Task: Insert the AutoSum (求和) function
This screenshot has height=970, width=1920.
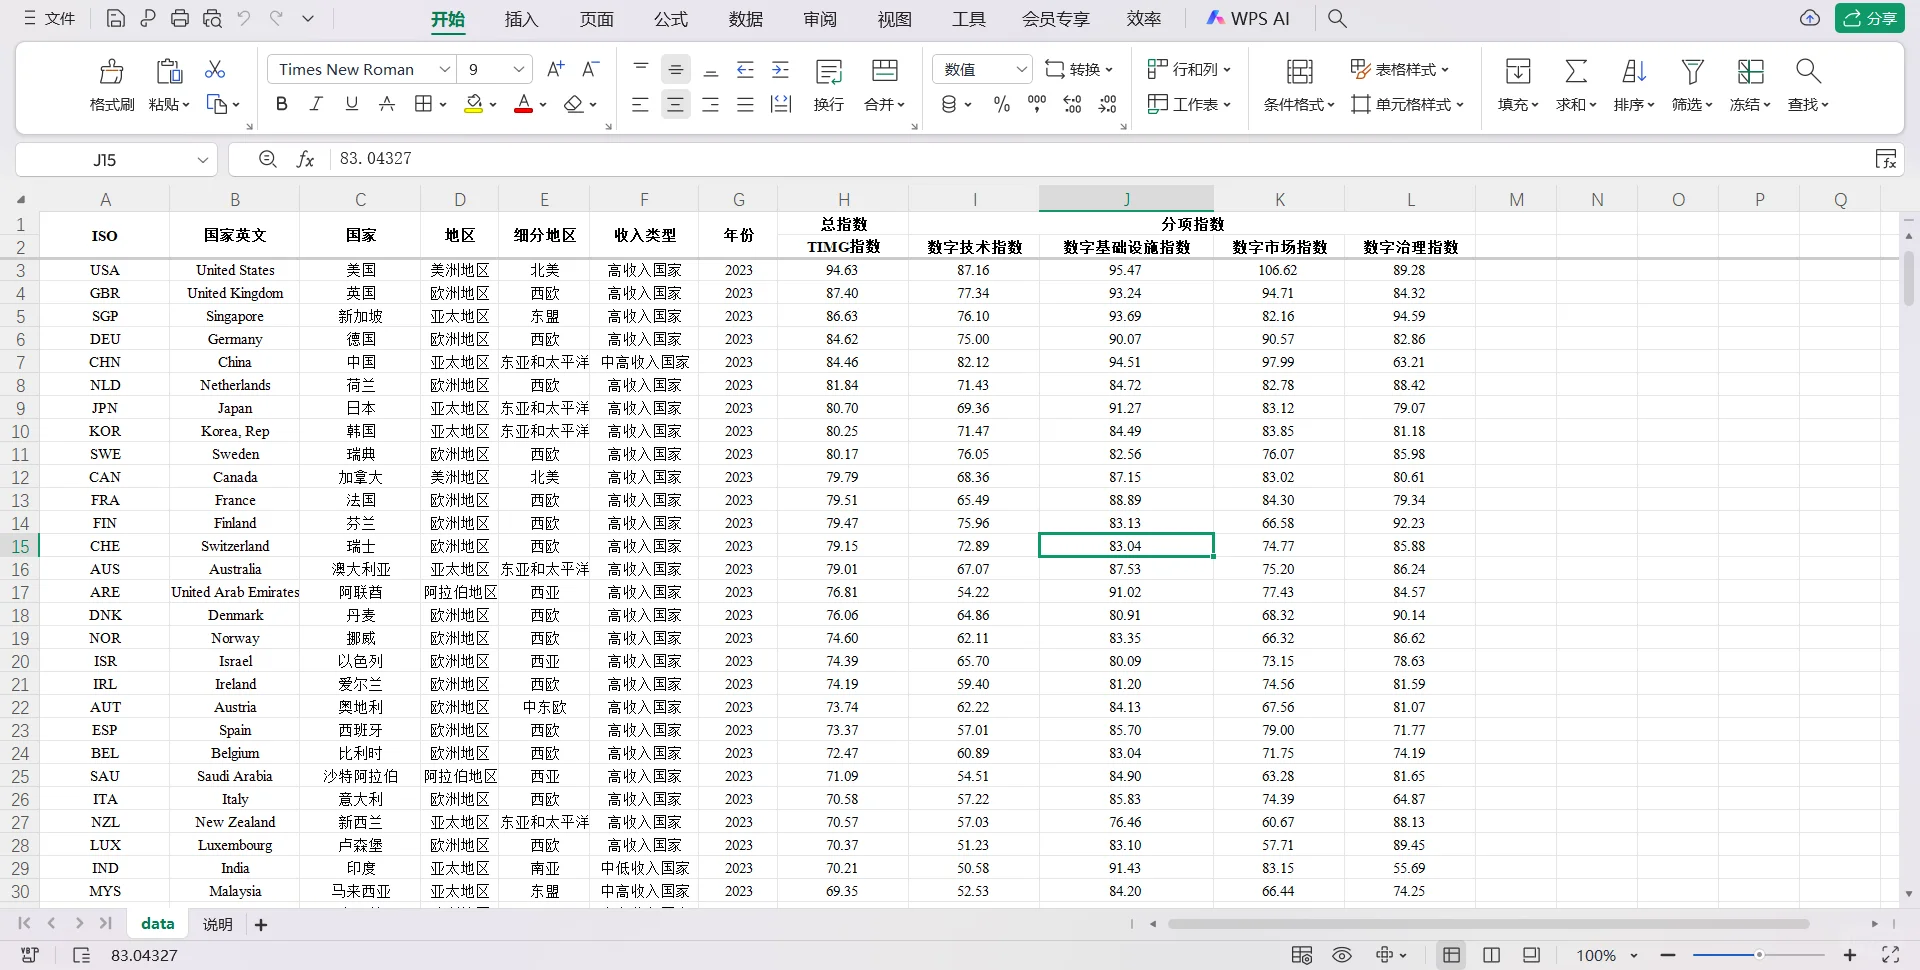Action: (1575, 85)
